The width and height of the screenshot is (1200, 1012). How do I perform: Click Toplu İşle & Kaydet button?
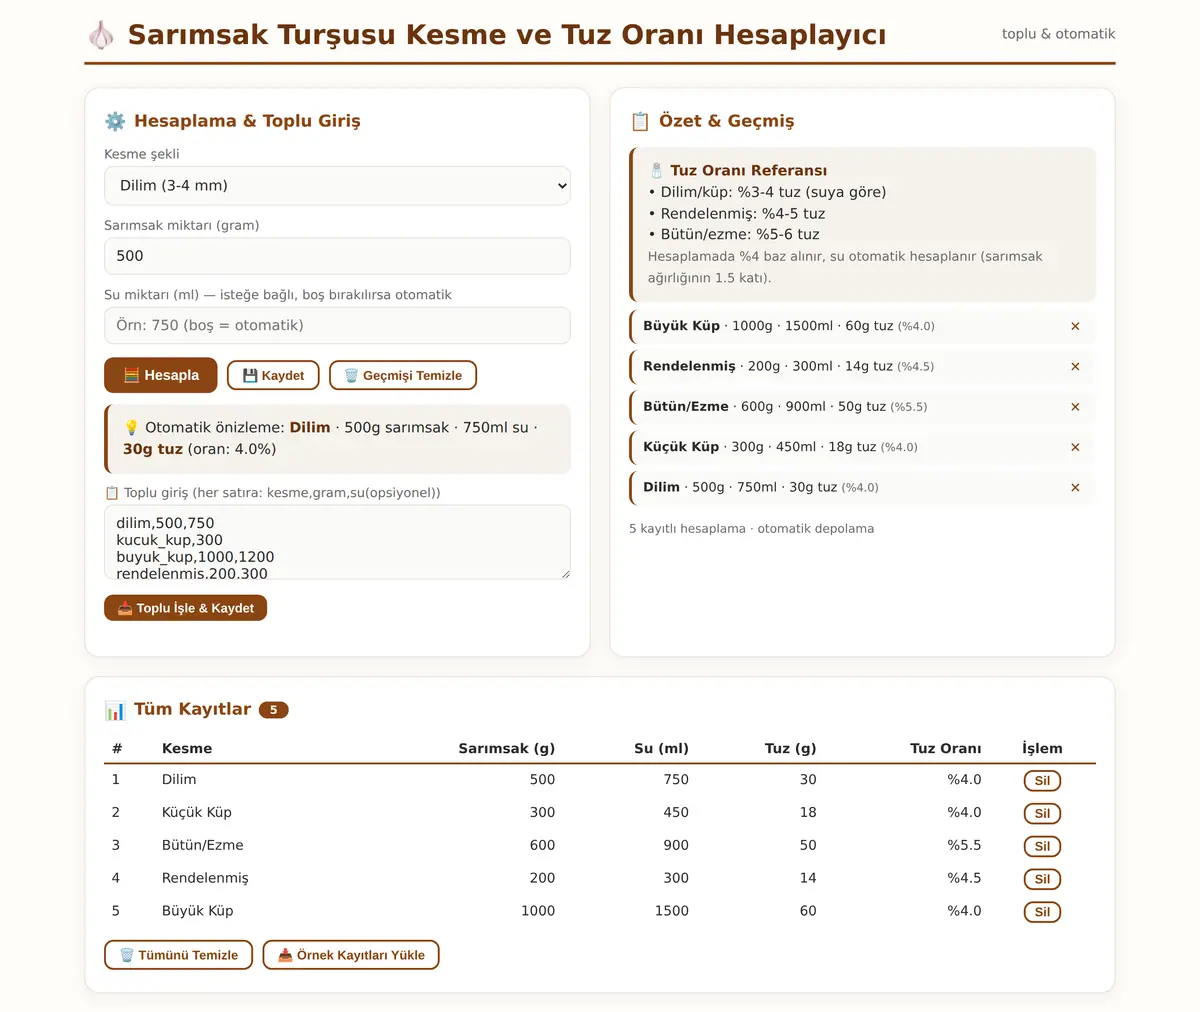[185, 608]
